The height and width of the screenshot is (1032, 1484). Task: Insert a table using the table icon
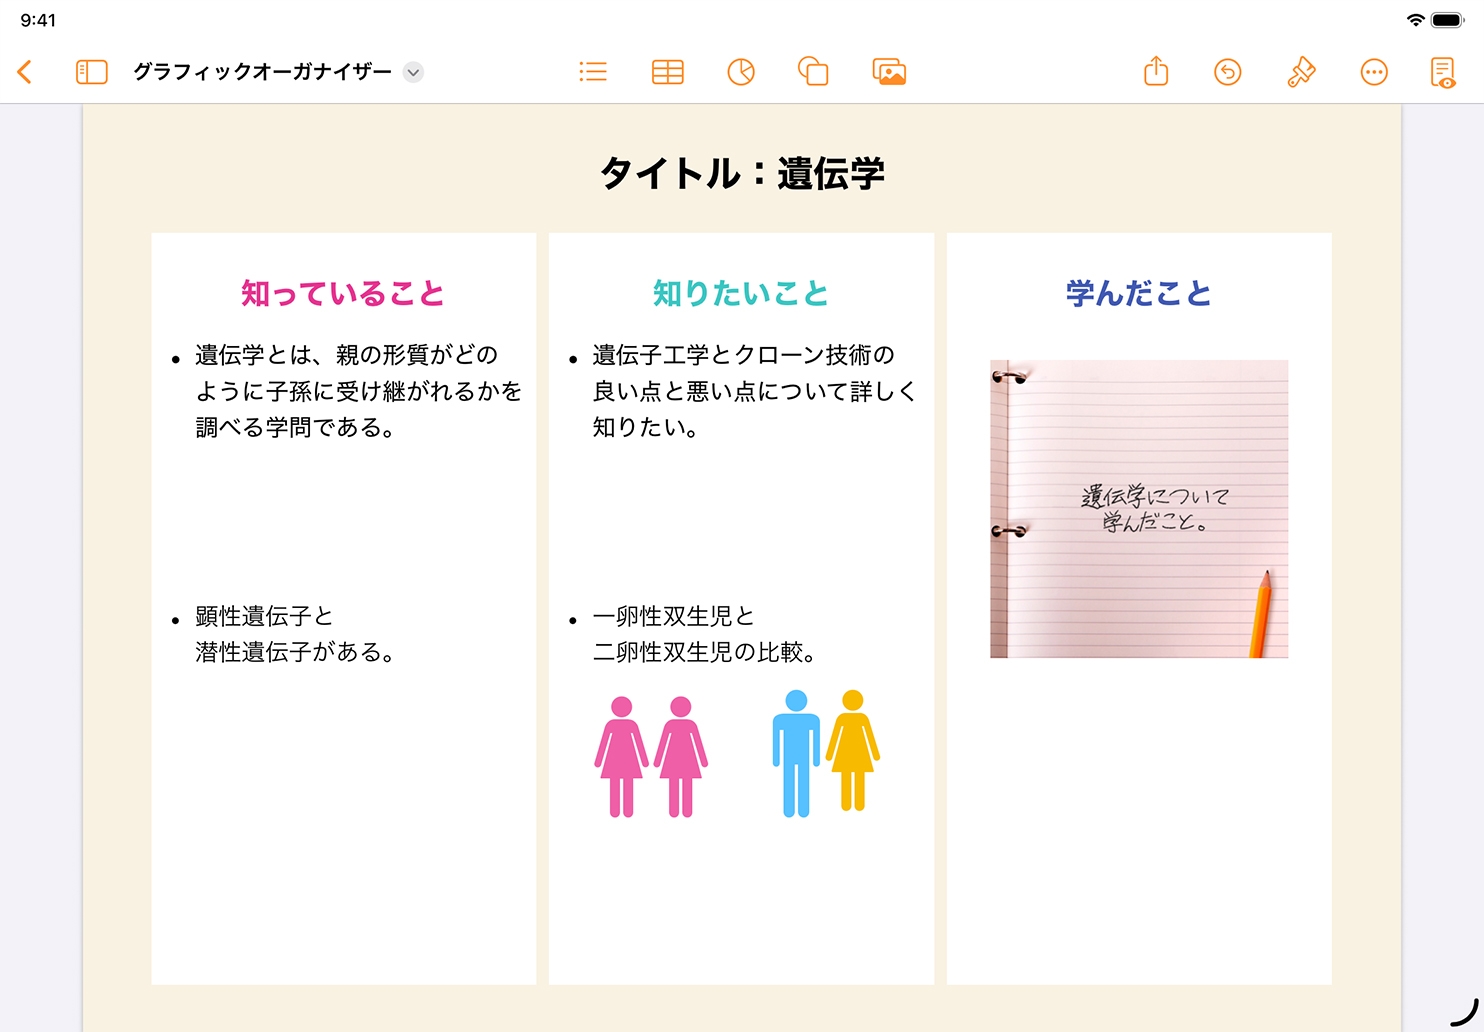click(x=667, y=72)
